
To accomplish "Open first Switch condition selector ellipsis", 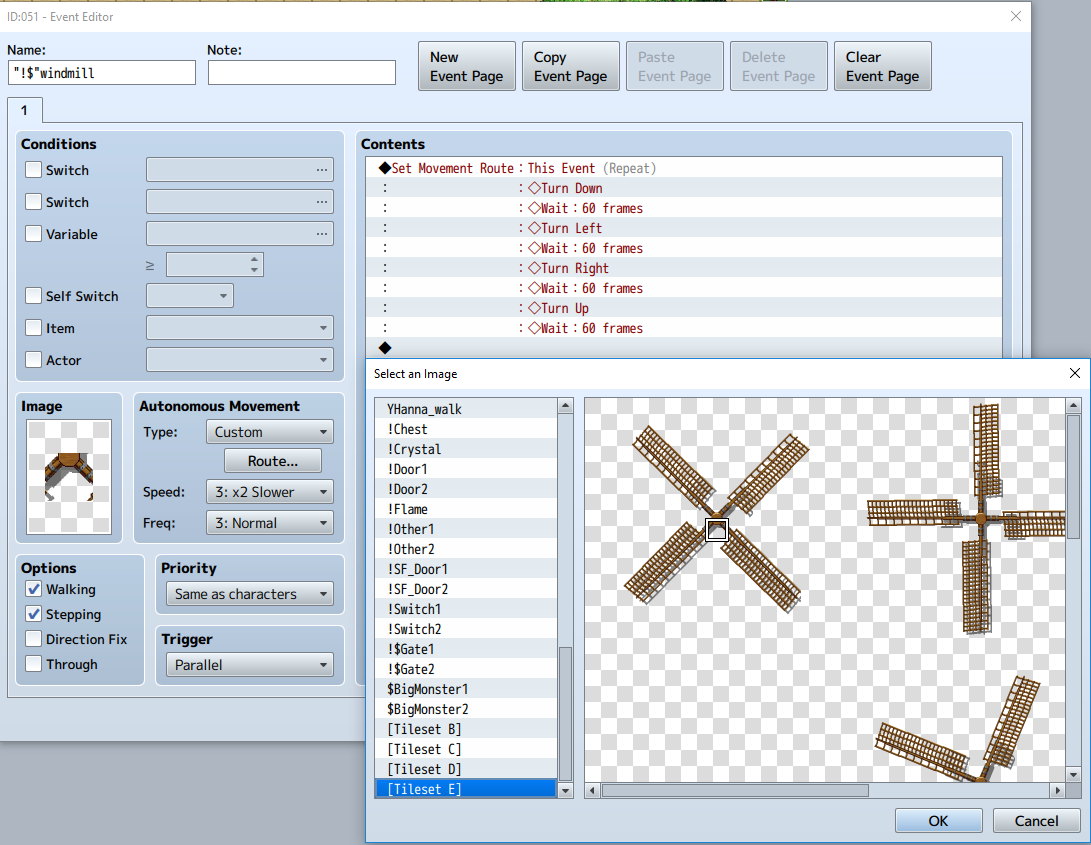I will point(321,170).
